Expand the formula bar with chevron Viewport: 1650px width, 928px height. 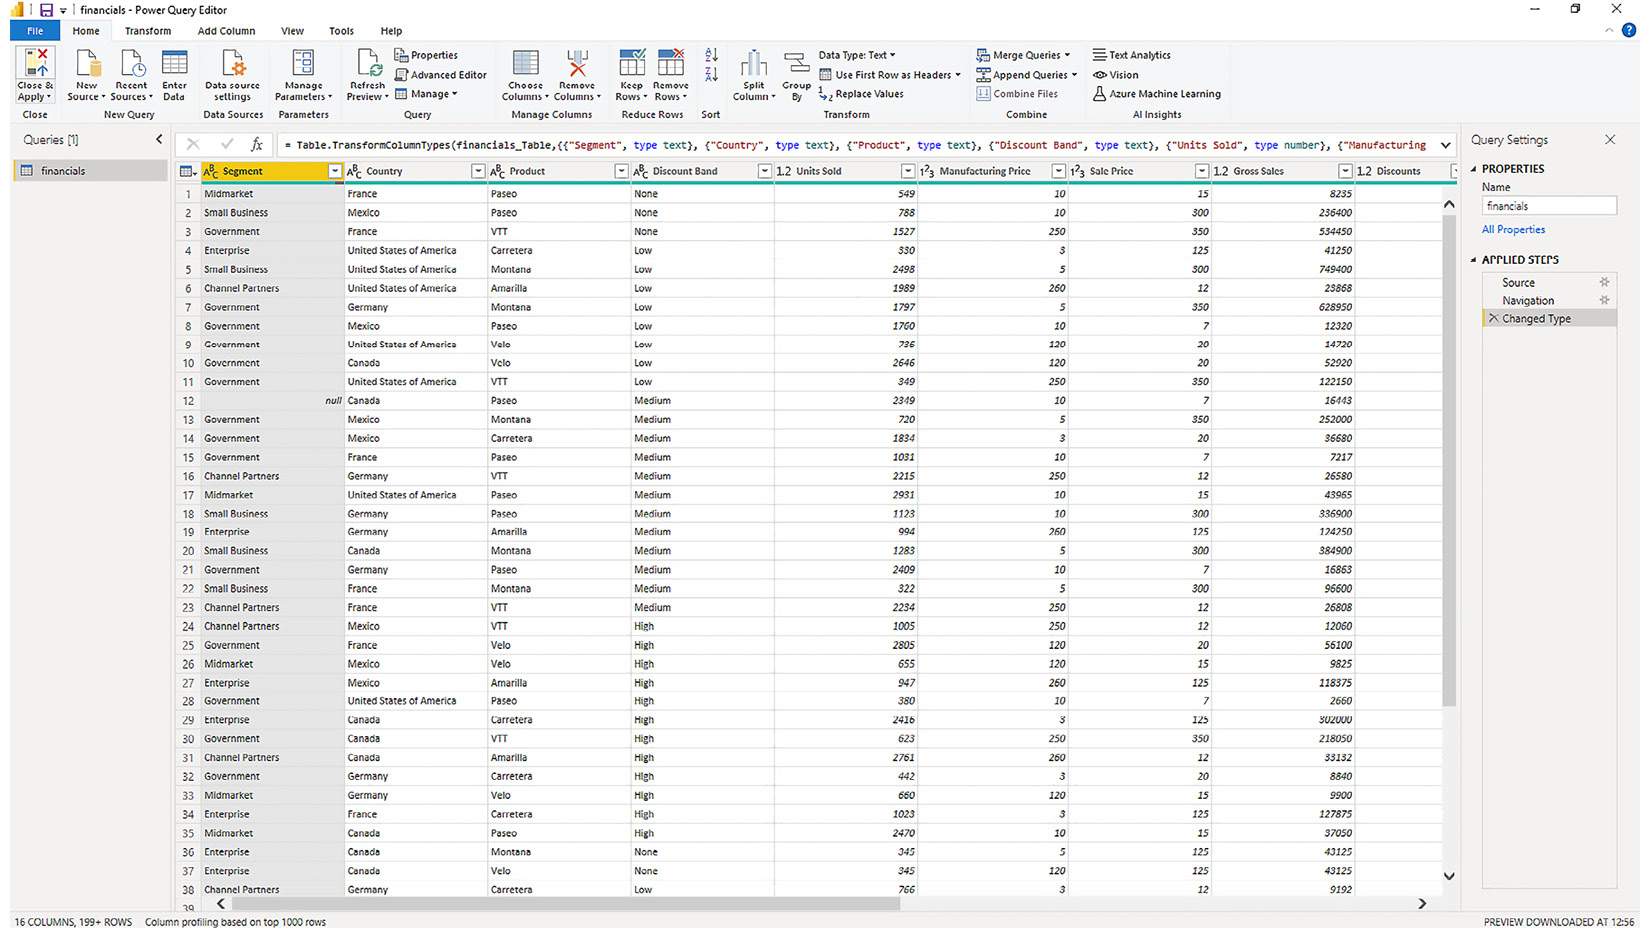tap(1445, 146)
